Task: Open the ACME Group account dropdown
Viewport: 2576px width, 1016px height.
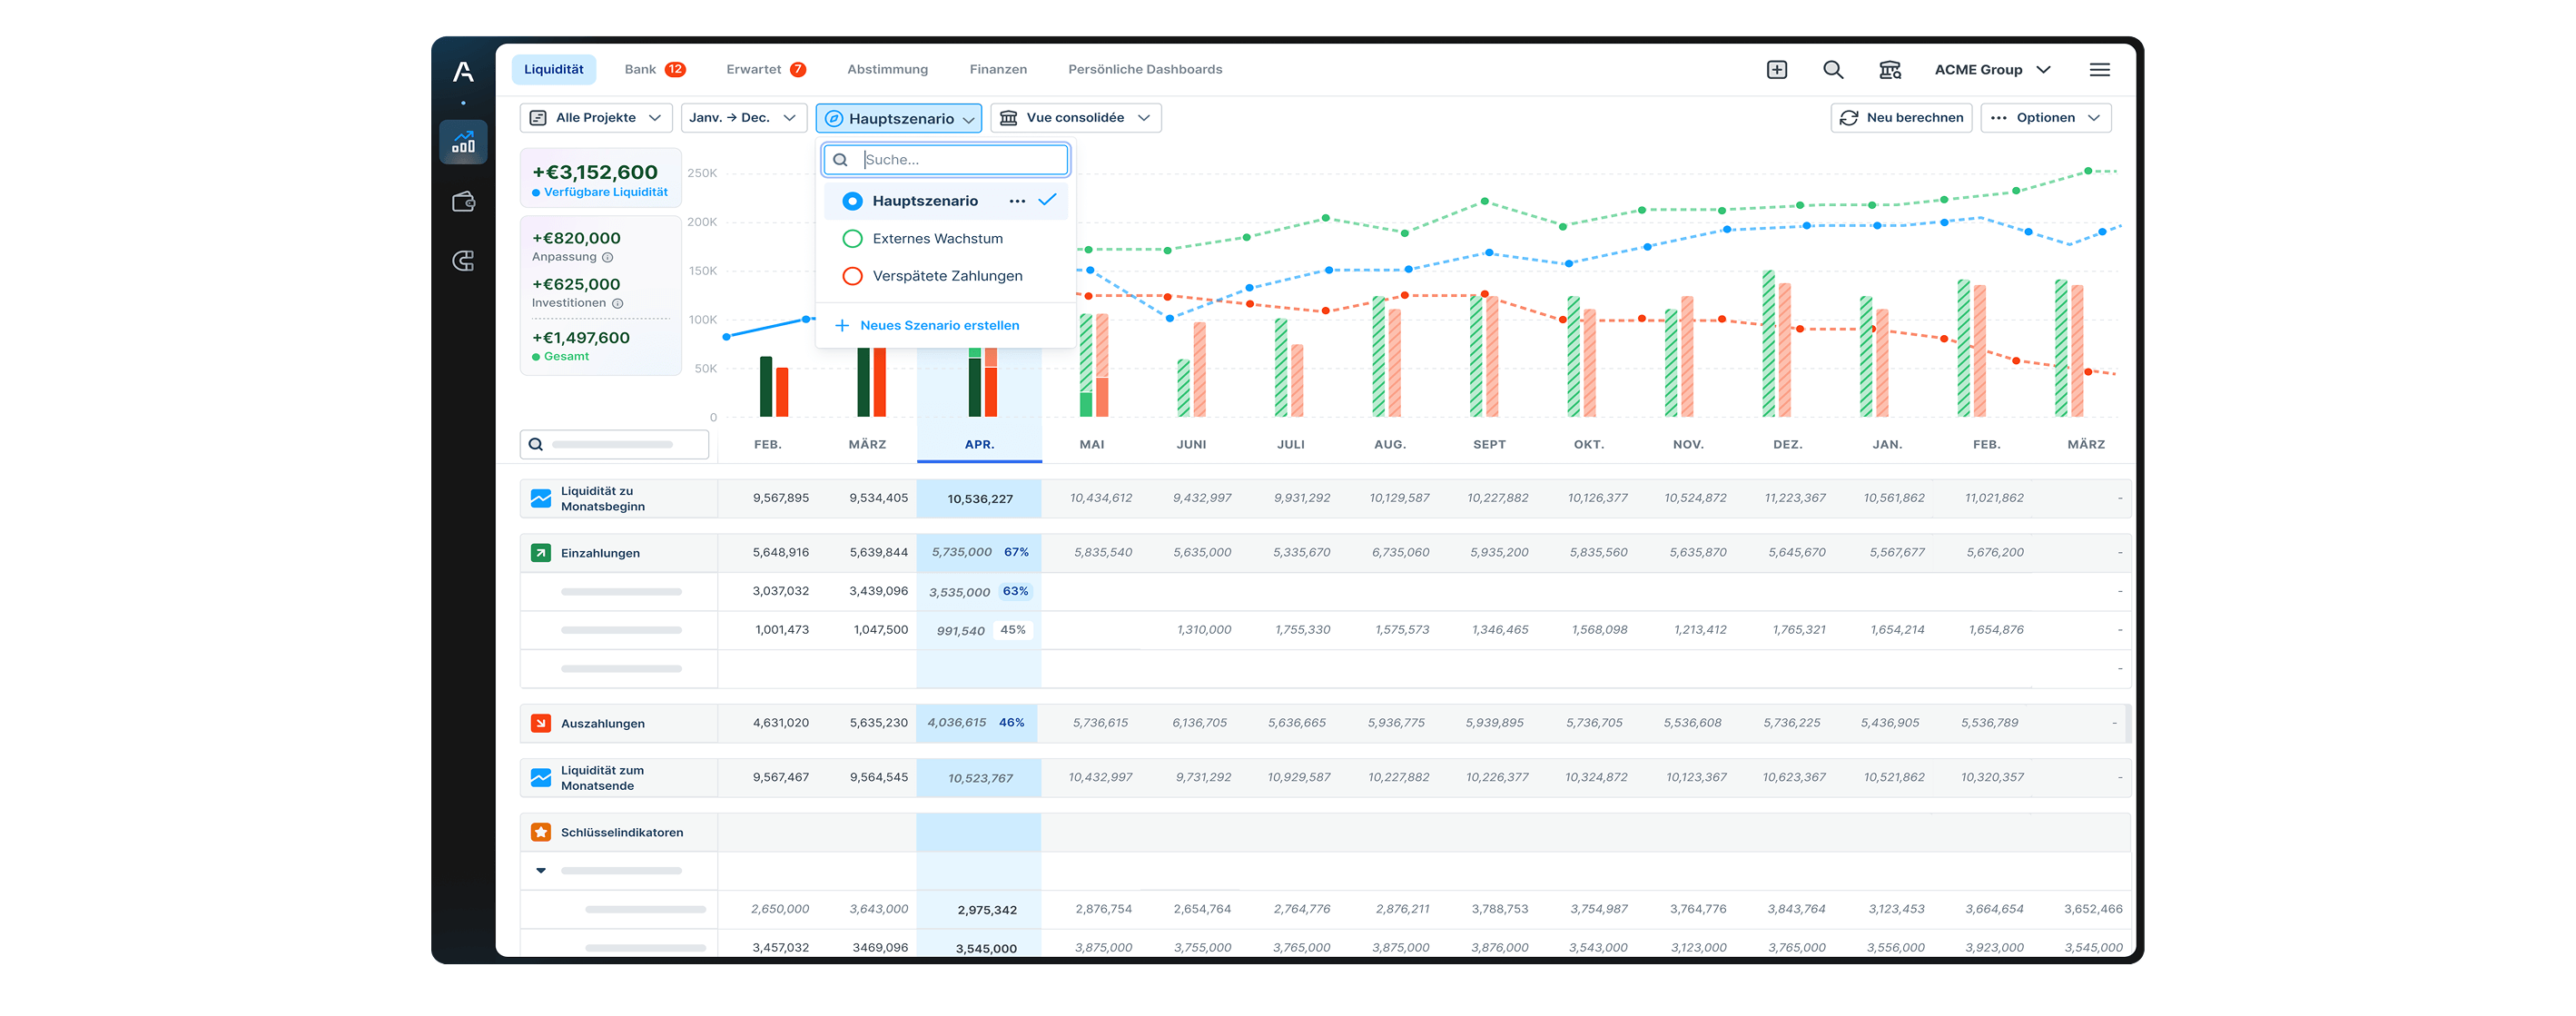Action: click(1991, 69)
